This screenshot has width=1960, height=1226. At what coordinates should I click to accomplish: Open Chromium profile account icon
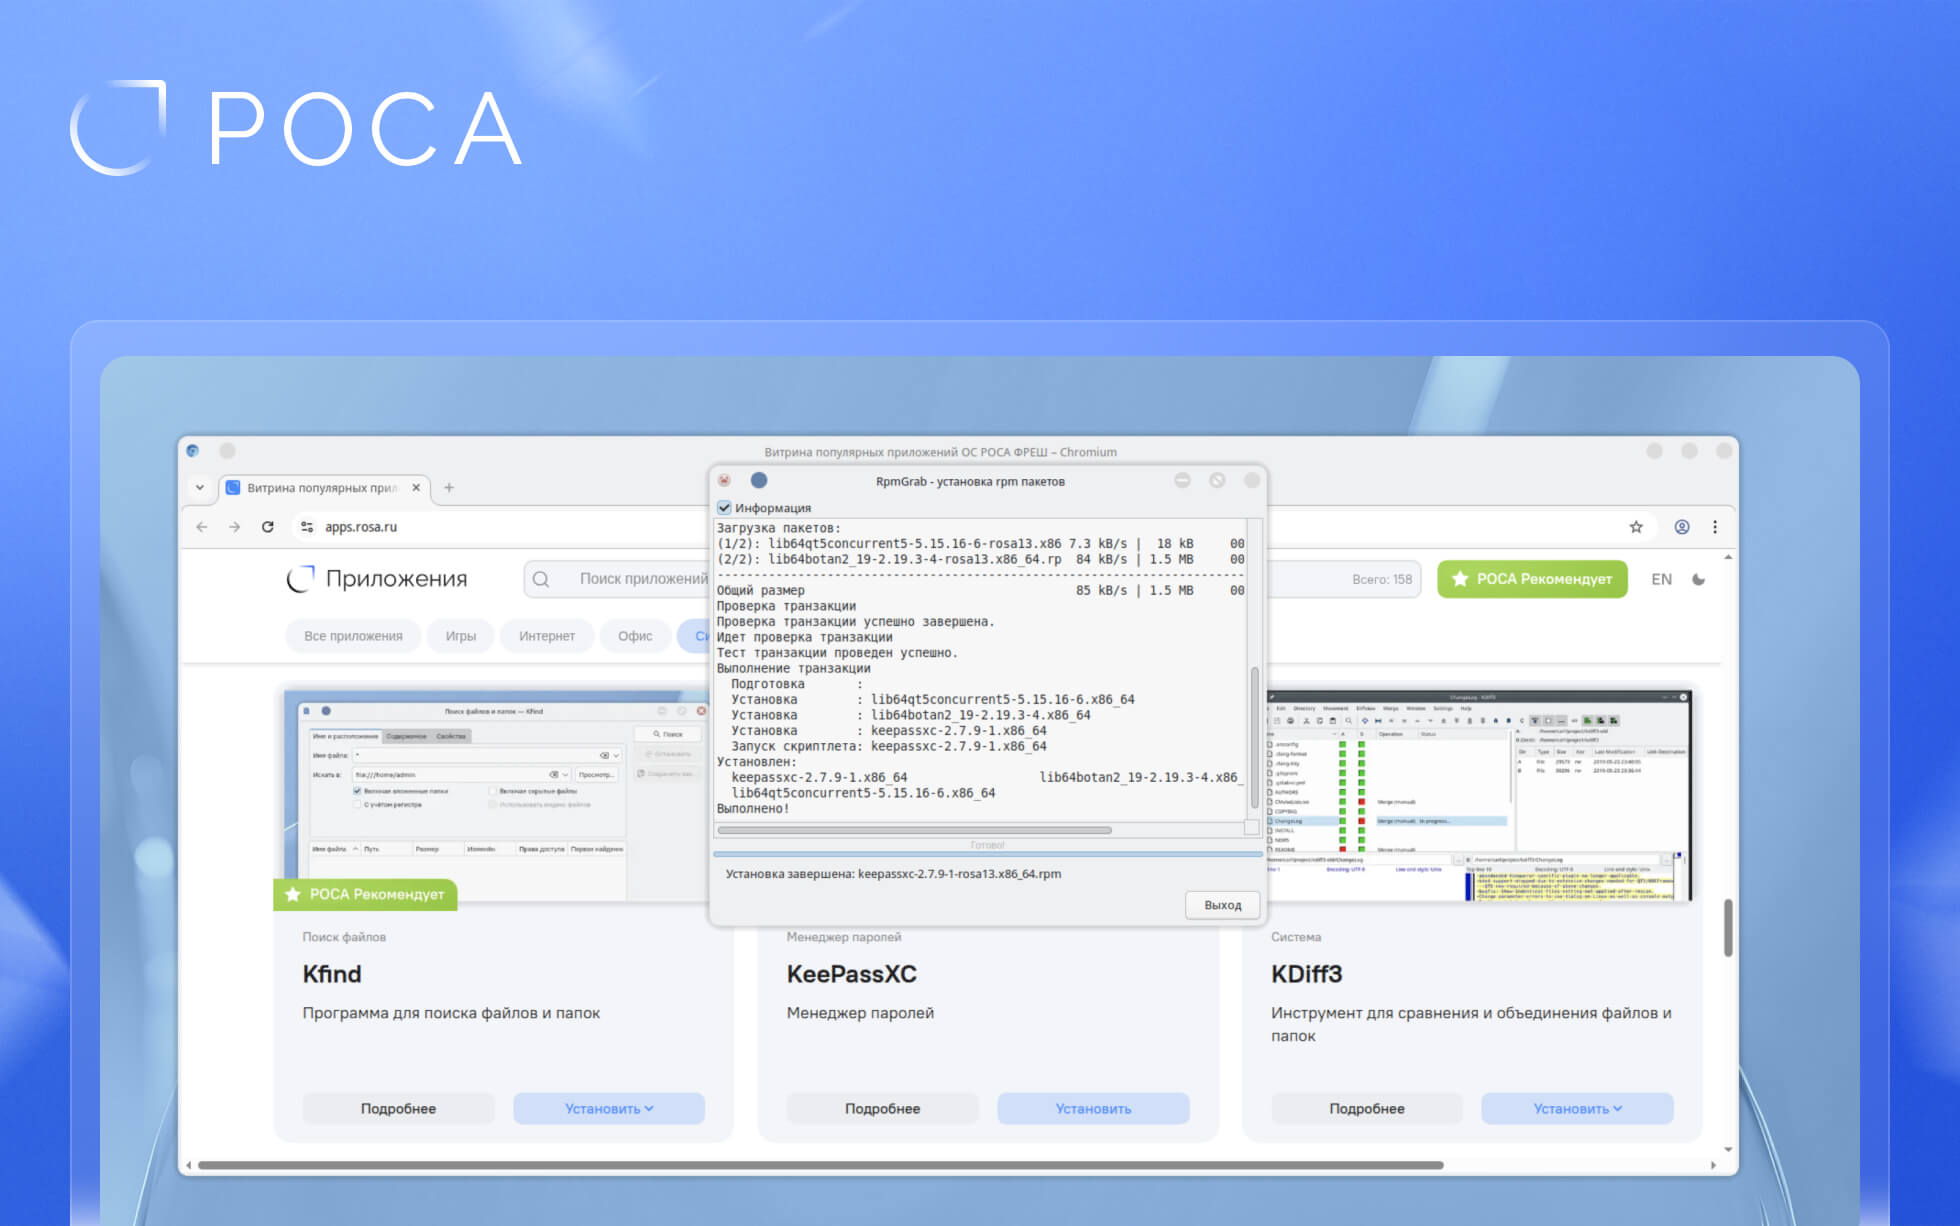click(x=1682, y=527)
